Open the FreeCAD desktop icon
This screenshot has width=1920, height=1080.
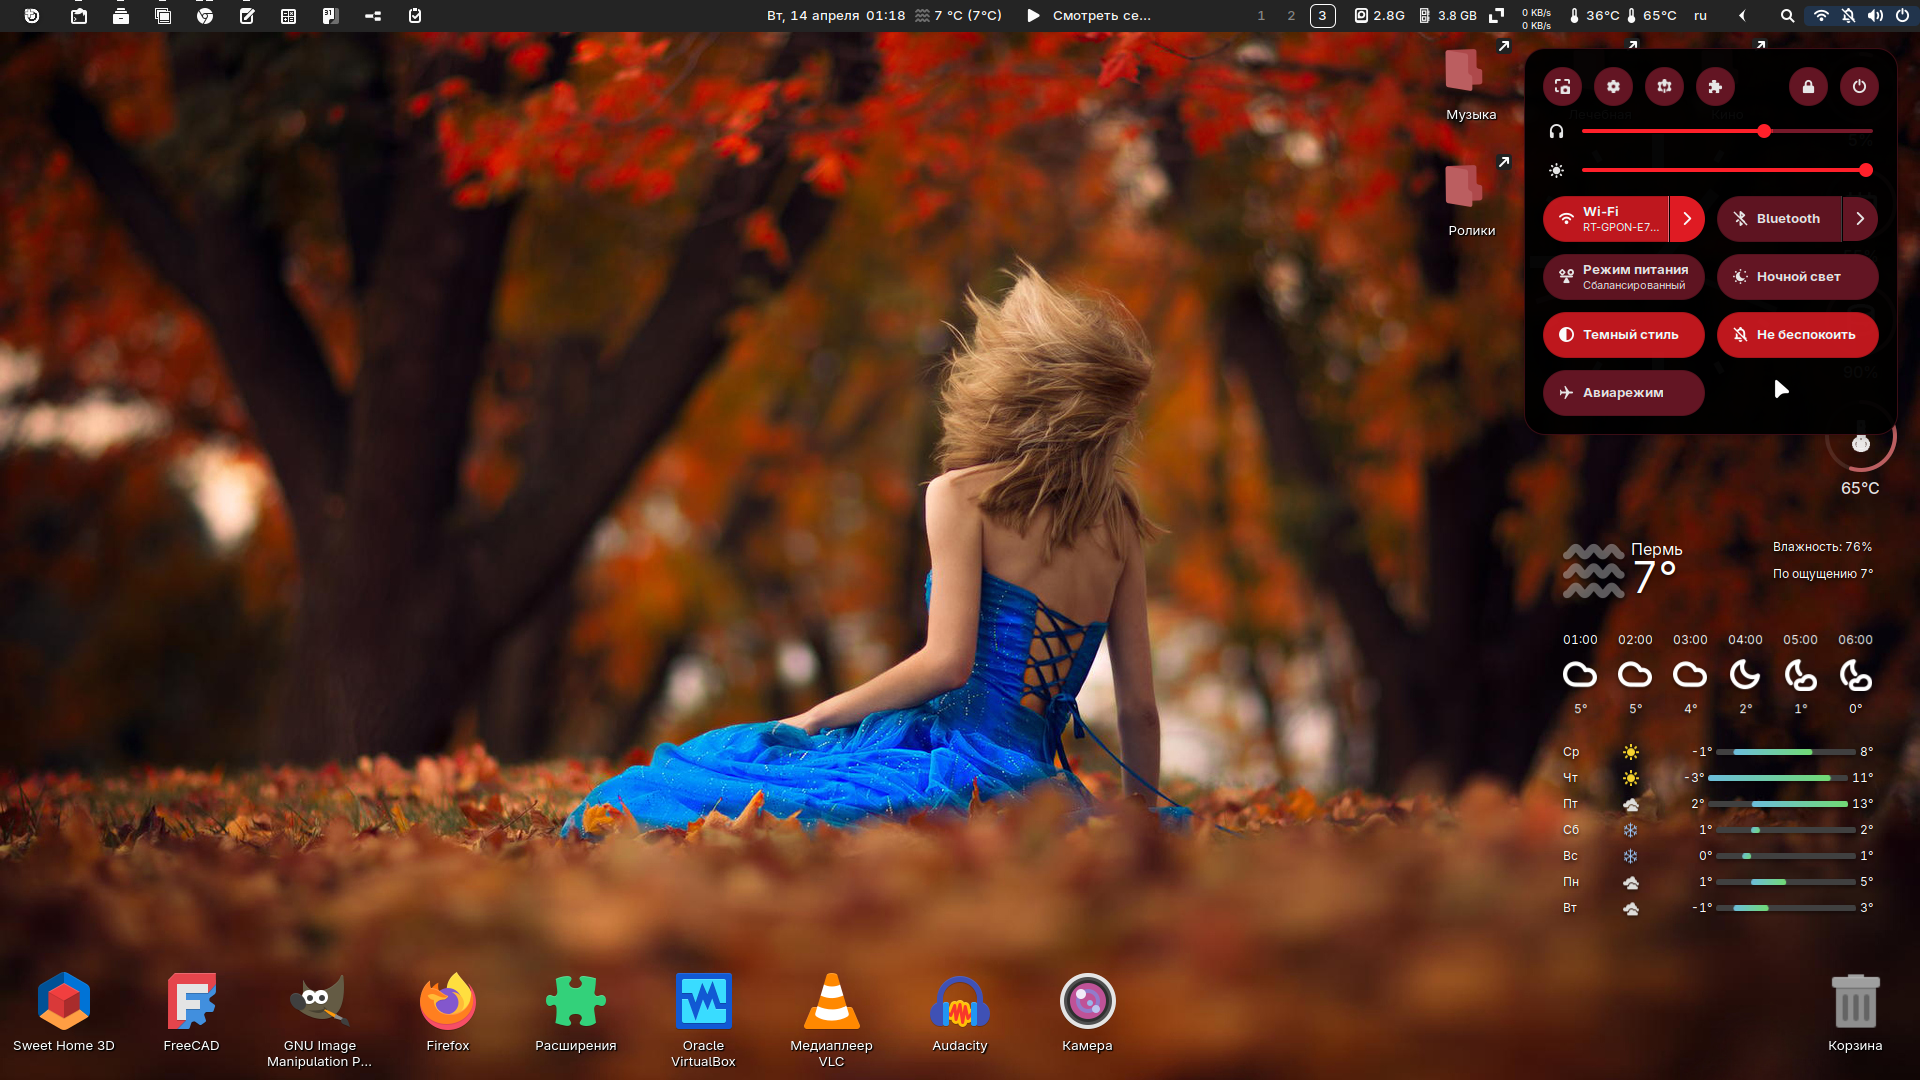click(191, 1003)
